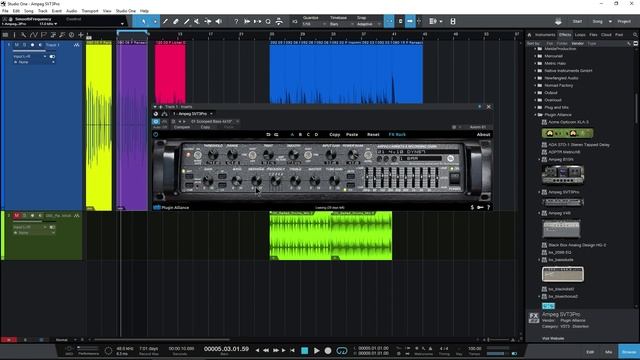Click About in the plugin toolbar

[x=483, y=134]
